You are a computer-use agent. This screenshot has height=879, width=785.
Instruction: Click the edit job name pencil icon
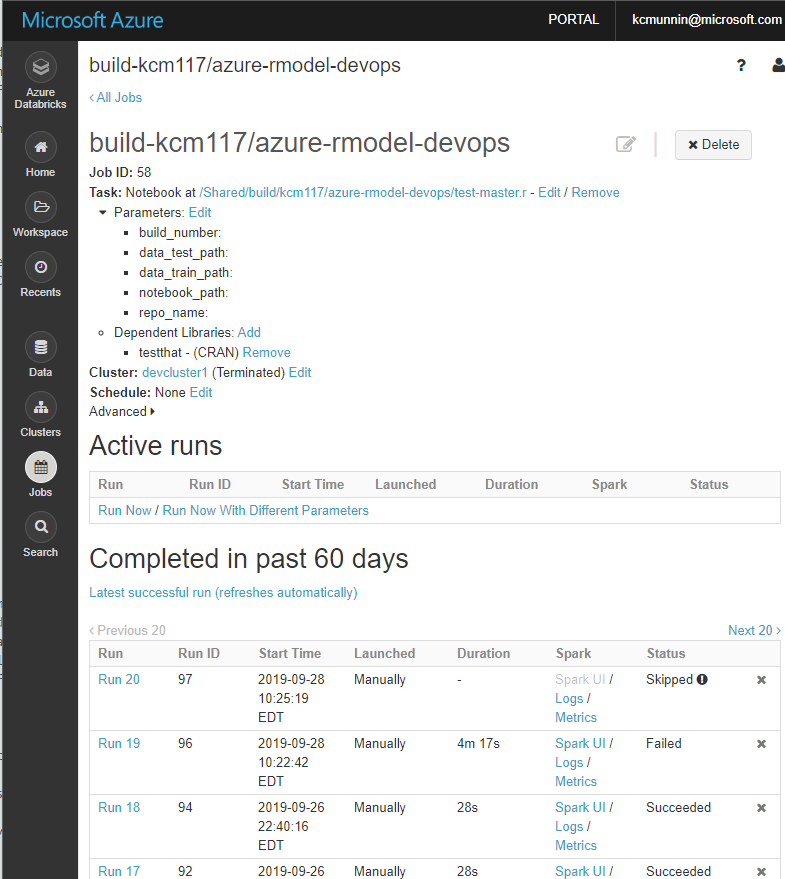coord(626,144)
